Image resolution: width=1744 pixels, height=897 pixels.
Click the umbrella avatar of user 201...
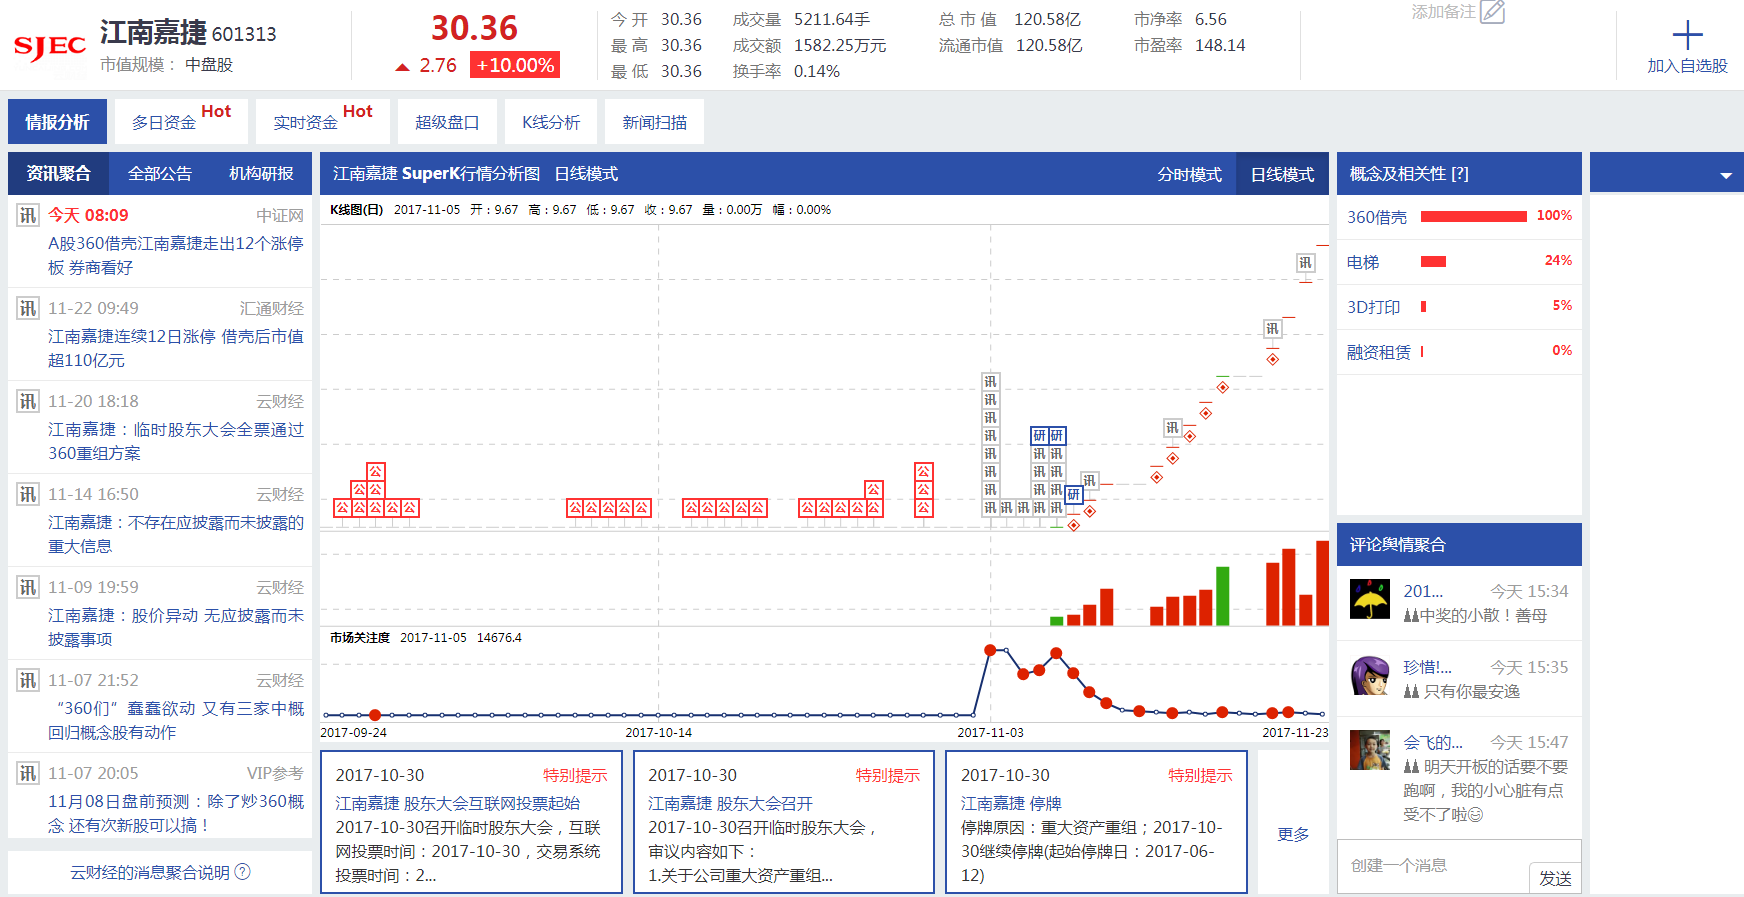1369,600
